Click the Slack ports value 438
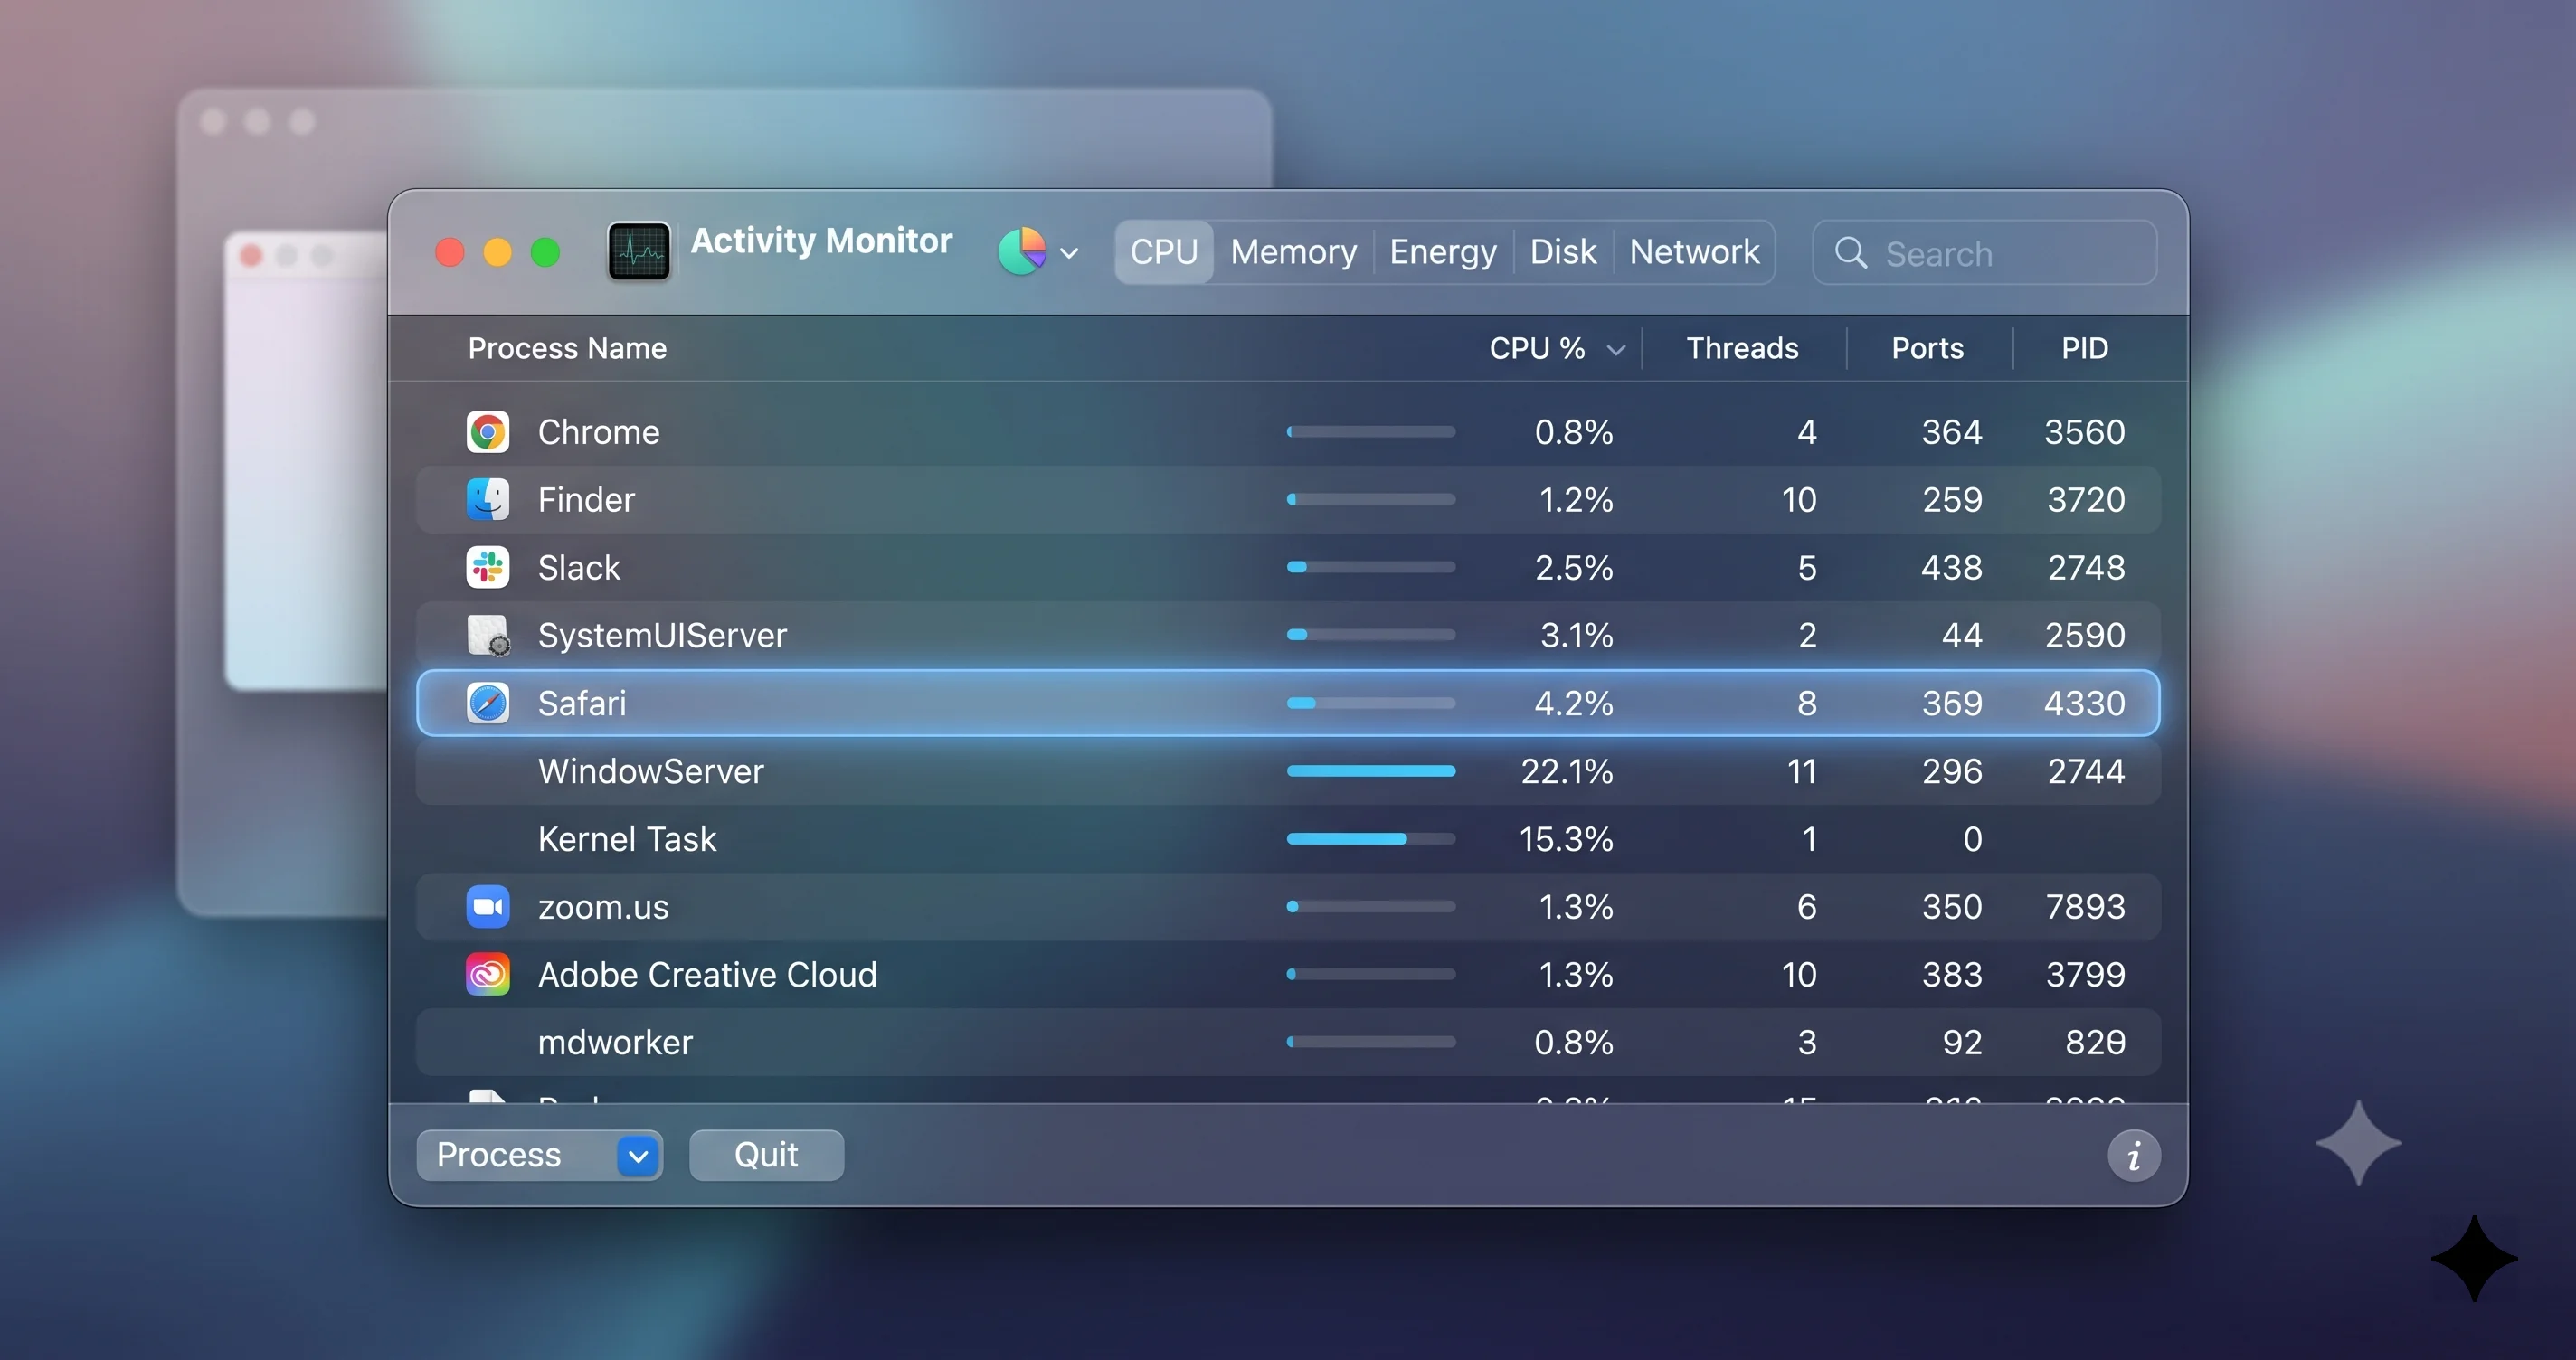Image resolution: width=2576 pixels, height=1360 pixels. 1951,567
